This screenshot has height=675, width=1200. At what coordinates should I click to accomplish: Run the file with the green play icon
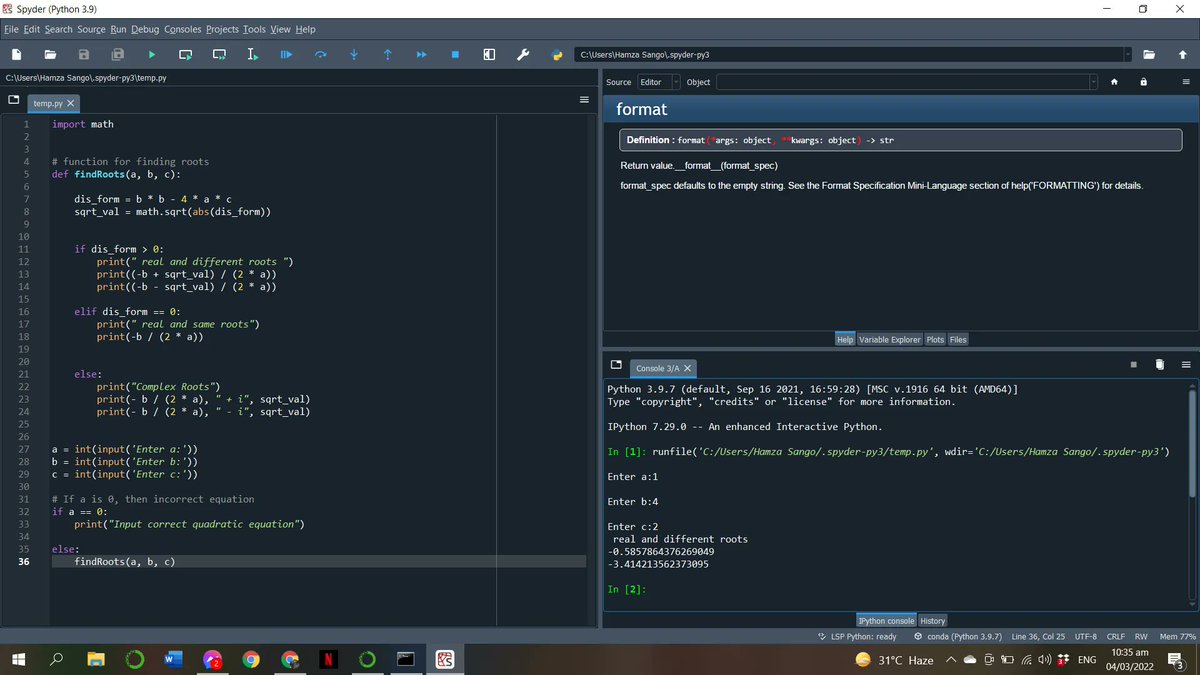[152, 55]
